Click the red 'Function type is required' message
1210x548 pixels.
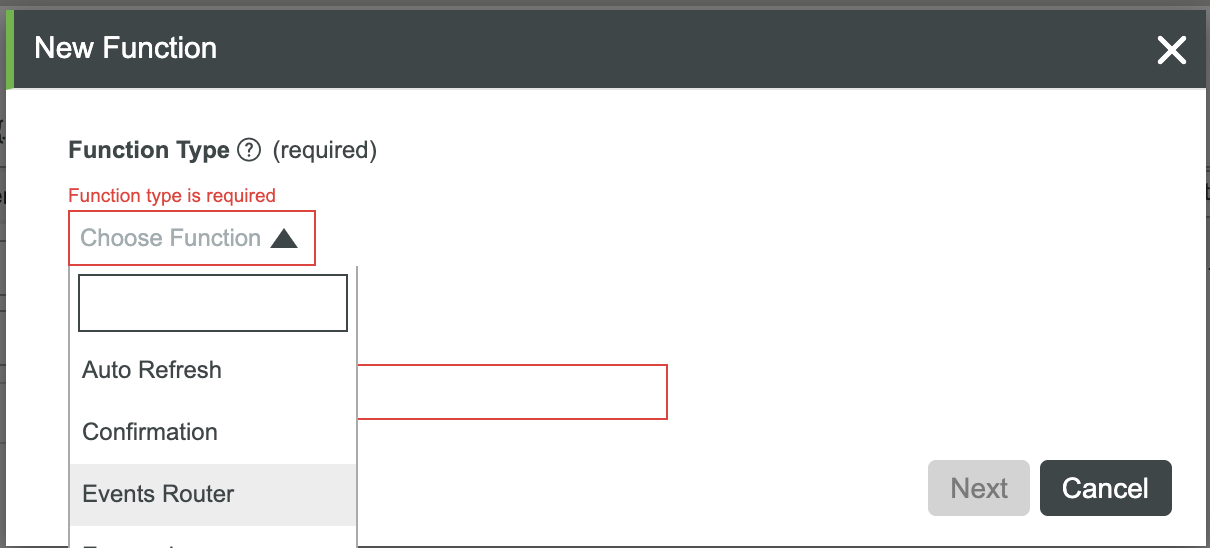(172, 195)
